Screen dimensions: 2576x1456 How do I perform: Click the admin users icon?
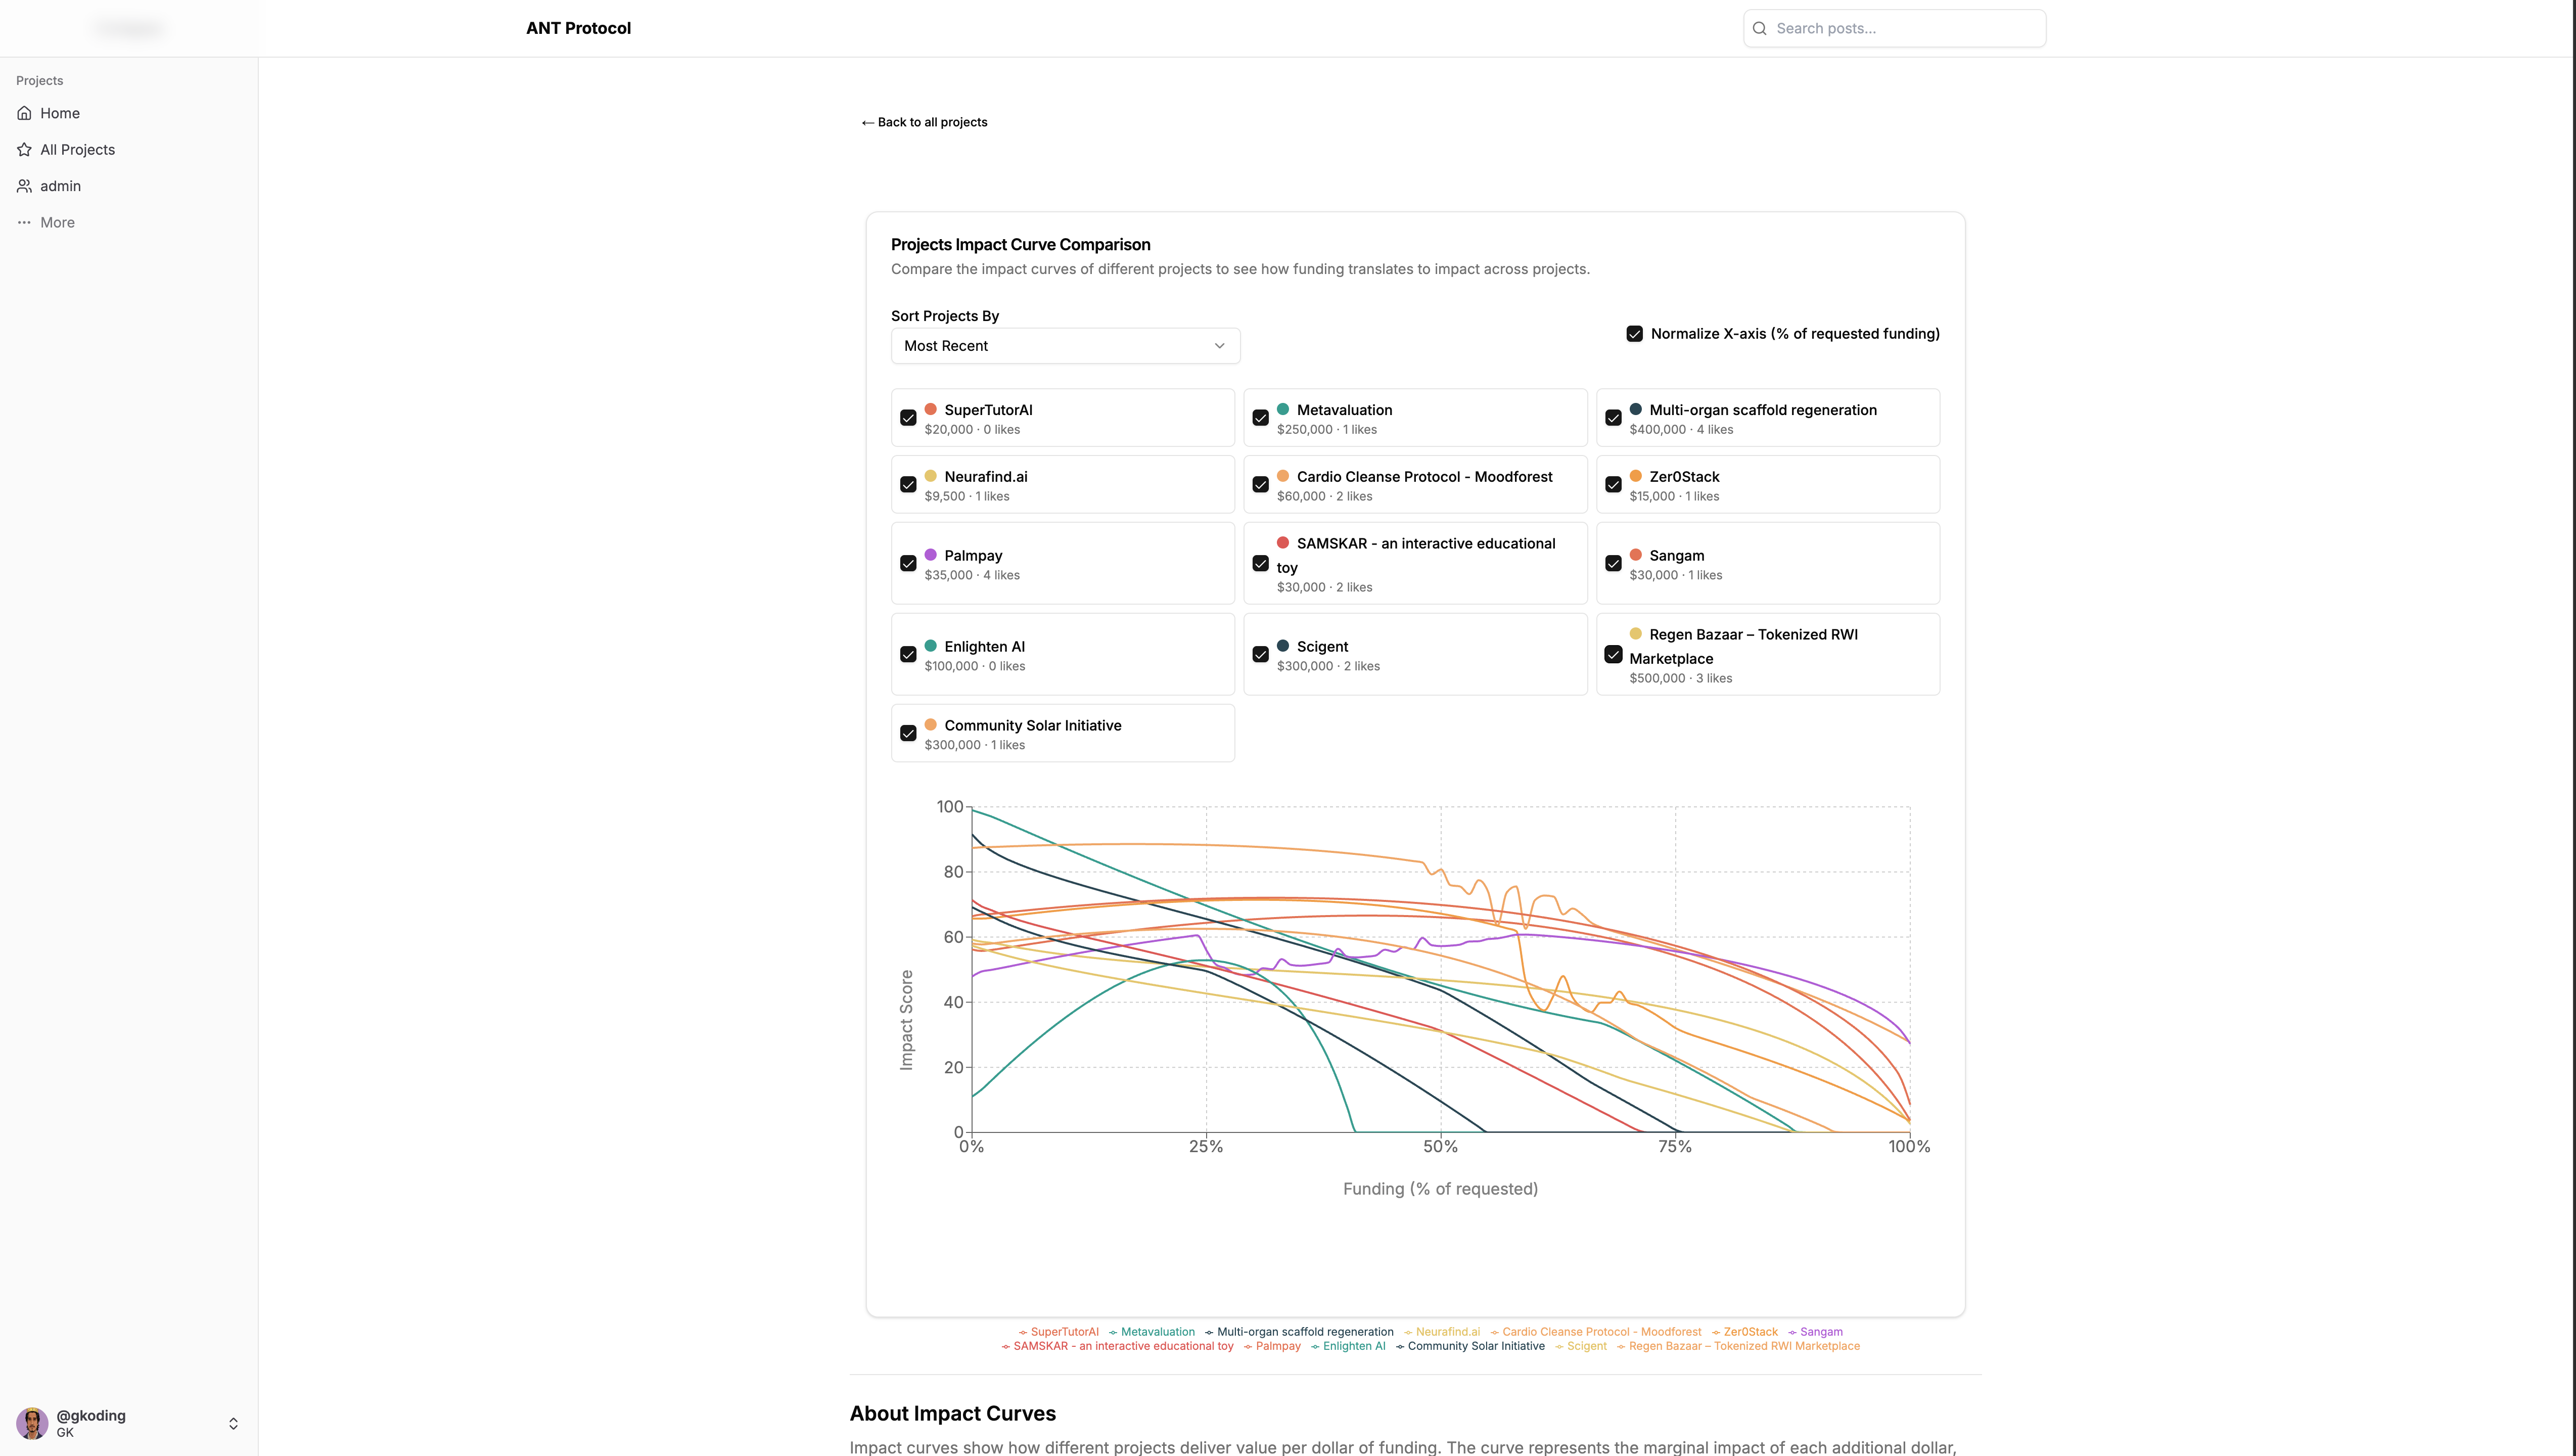click(24, 186)
